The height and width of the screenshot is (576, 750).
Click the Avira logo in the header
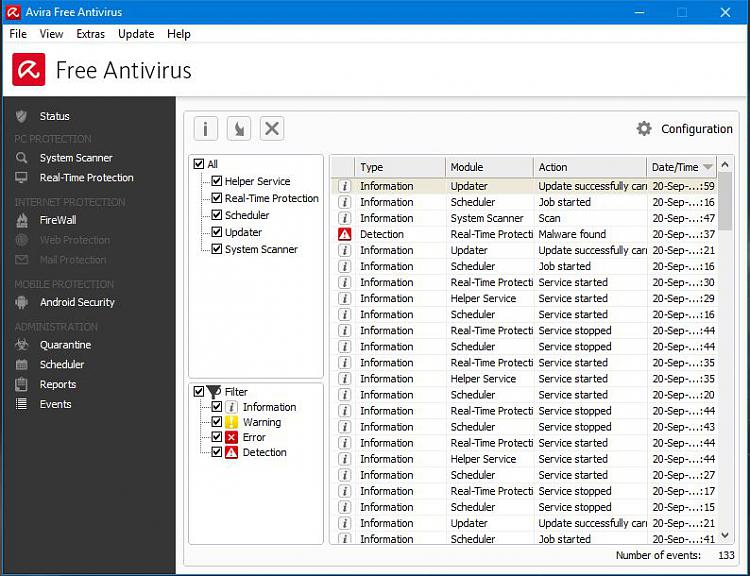pos(29,70)
